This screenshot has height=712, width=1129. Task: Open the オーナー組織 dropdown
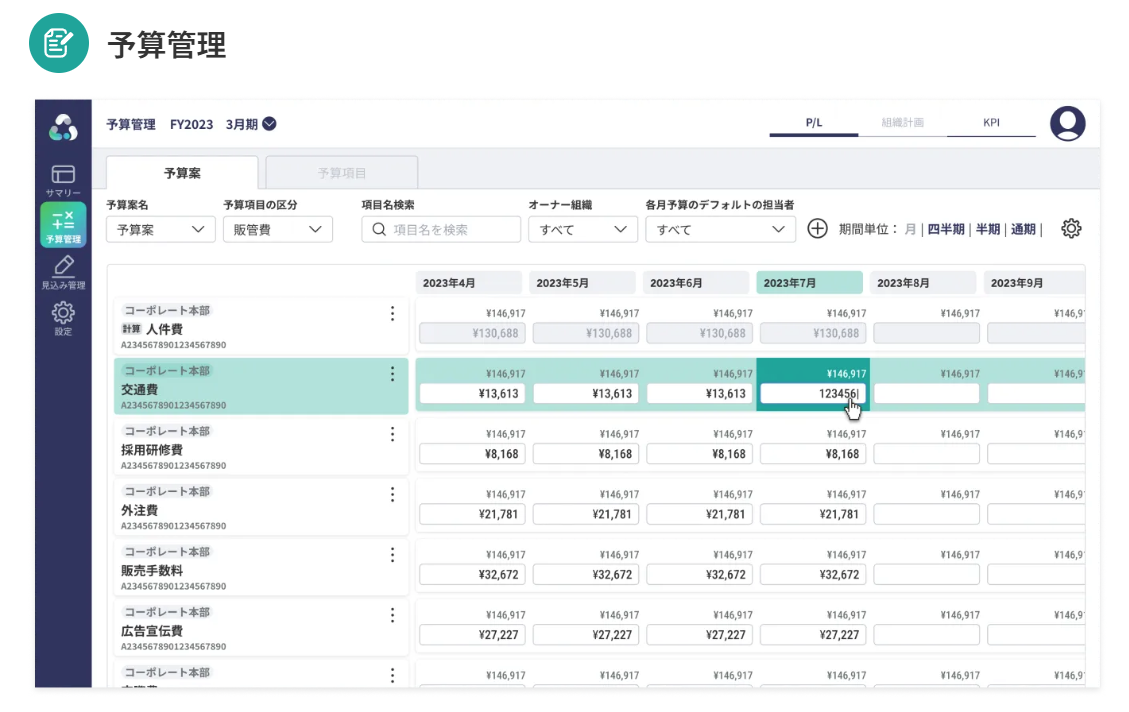pos(582,229)
